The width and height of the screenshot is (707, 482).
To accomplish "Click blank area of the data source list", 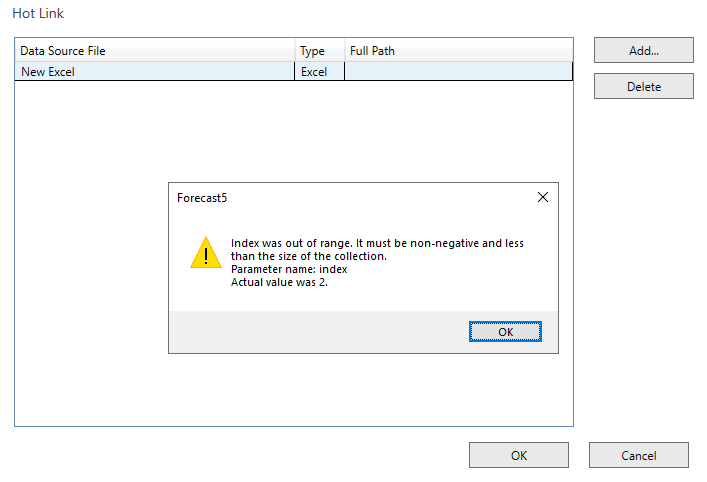I will coord(90,252).
